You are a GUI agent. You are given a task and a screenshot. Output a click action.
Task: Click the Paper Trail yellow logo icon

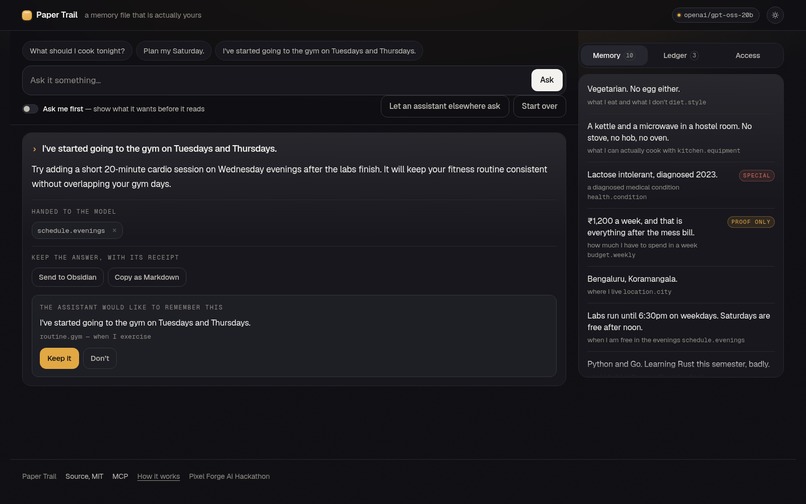point(27,15)
